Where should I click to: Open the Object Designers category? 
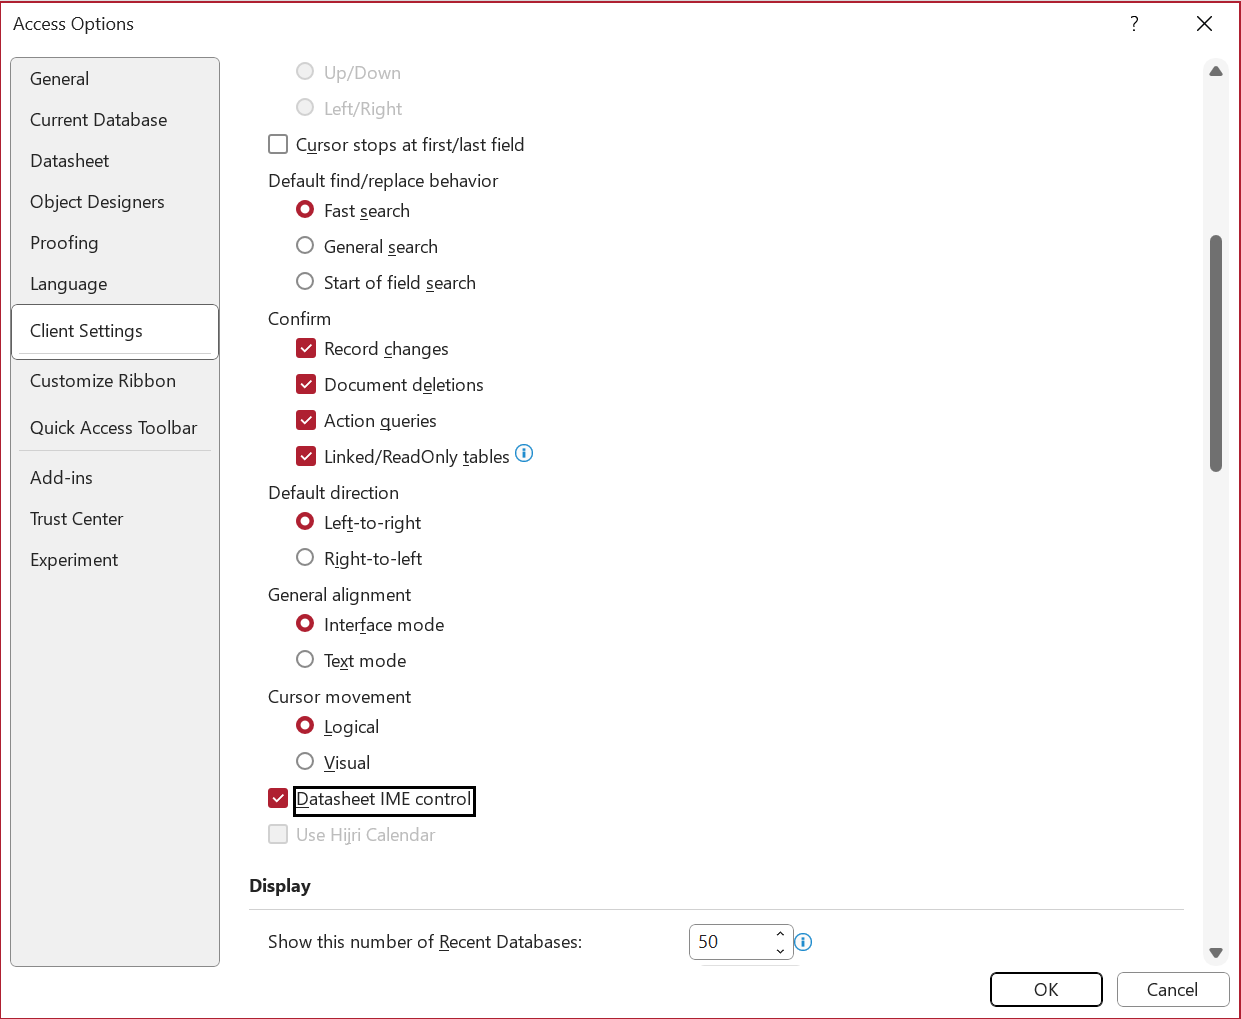click(115, 202)
